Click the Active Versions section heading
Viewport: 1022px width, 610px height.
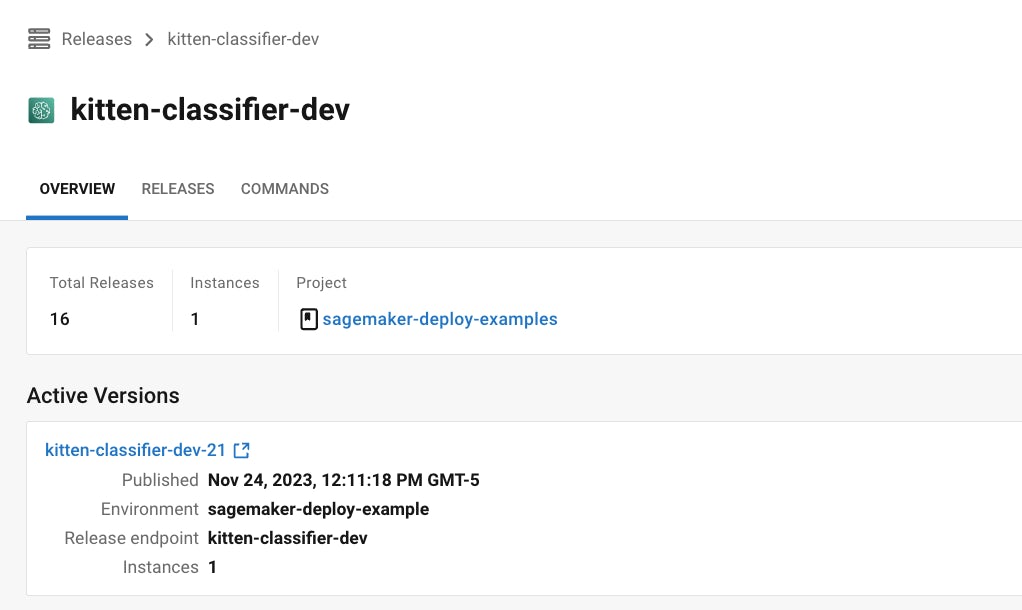103,396
